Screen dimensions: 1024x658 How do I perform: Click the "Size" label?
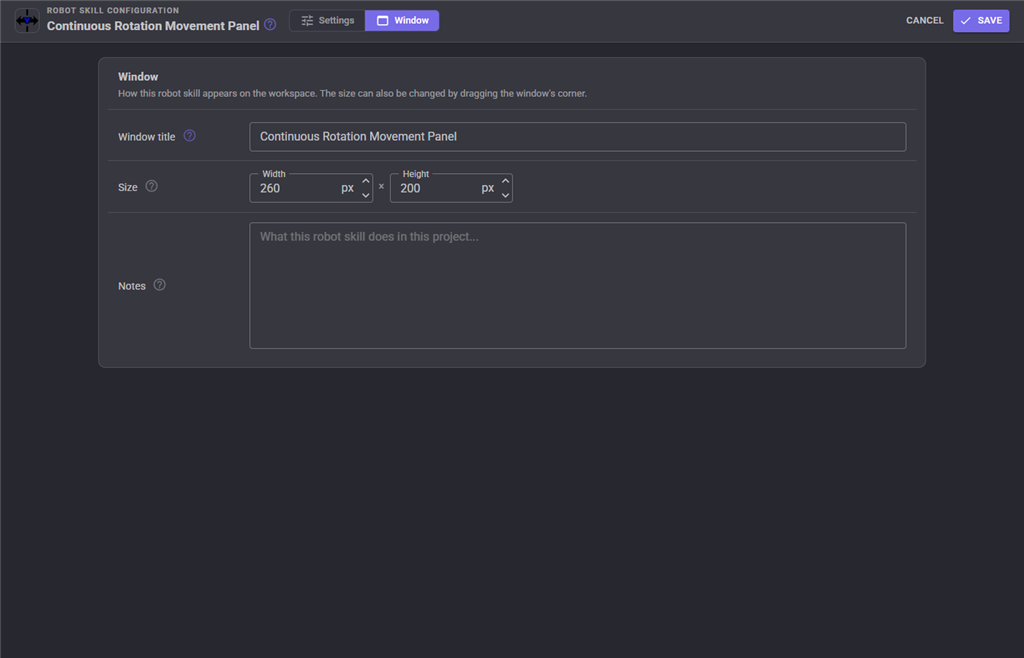tap(127, 187)
